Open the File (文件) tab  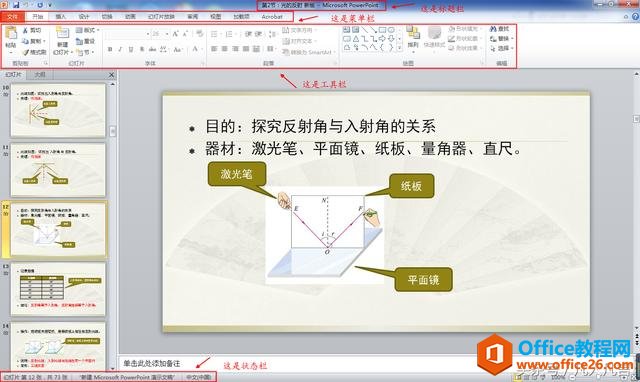tap(12, 17)
